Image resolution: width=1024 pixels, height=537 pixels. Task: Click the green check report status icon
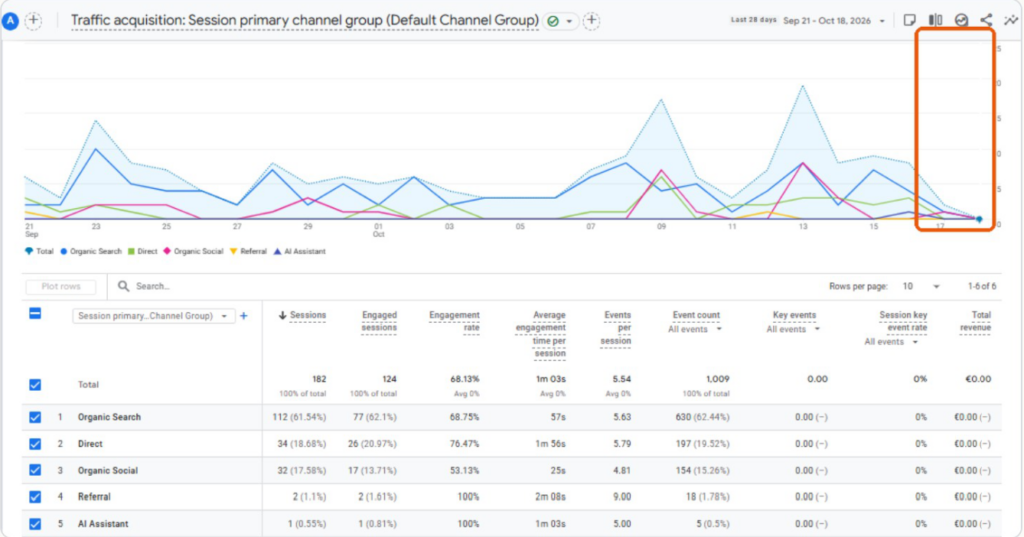[x=553, y=21]
